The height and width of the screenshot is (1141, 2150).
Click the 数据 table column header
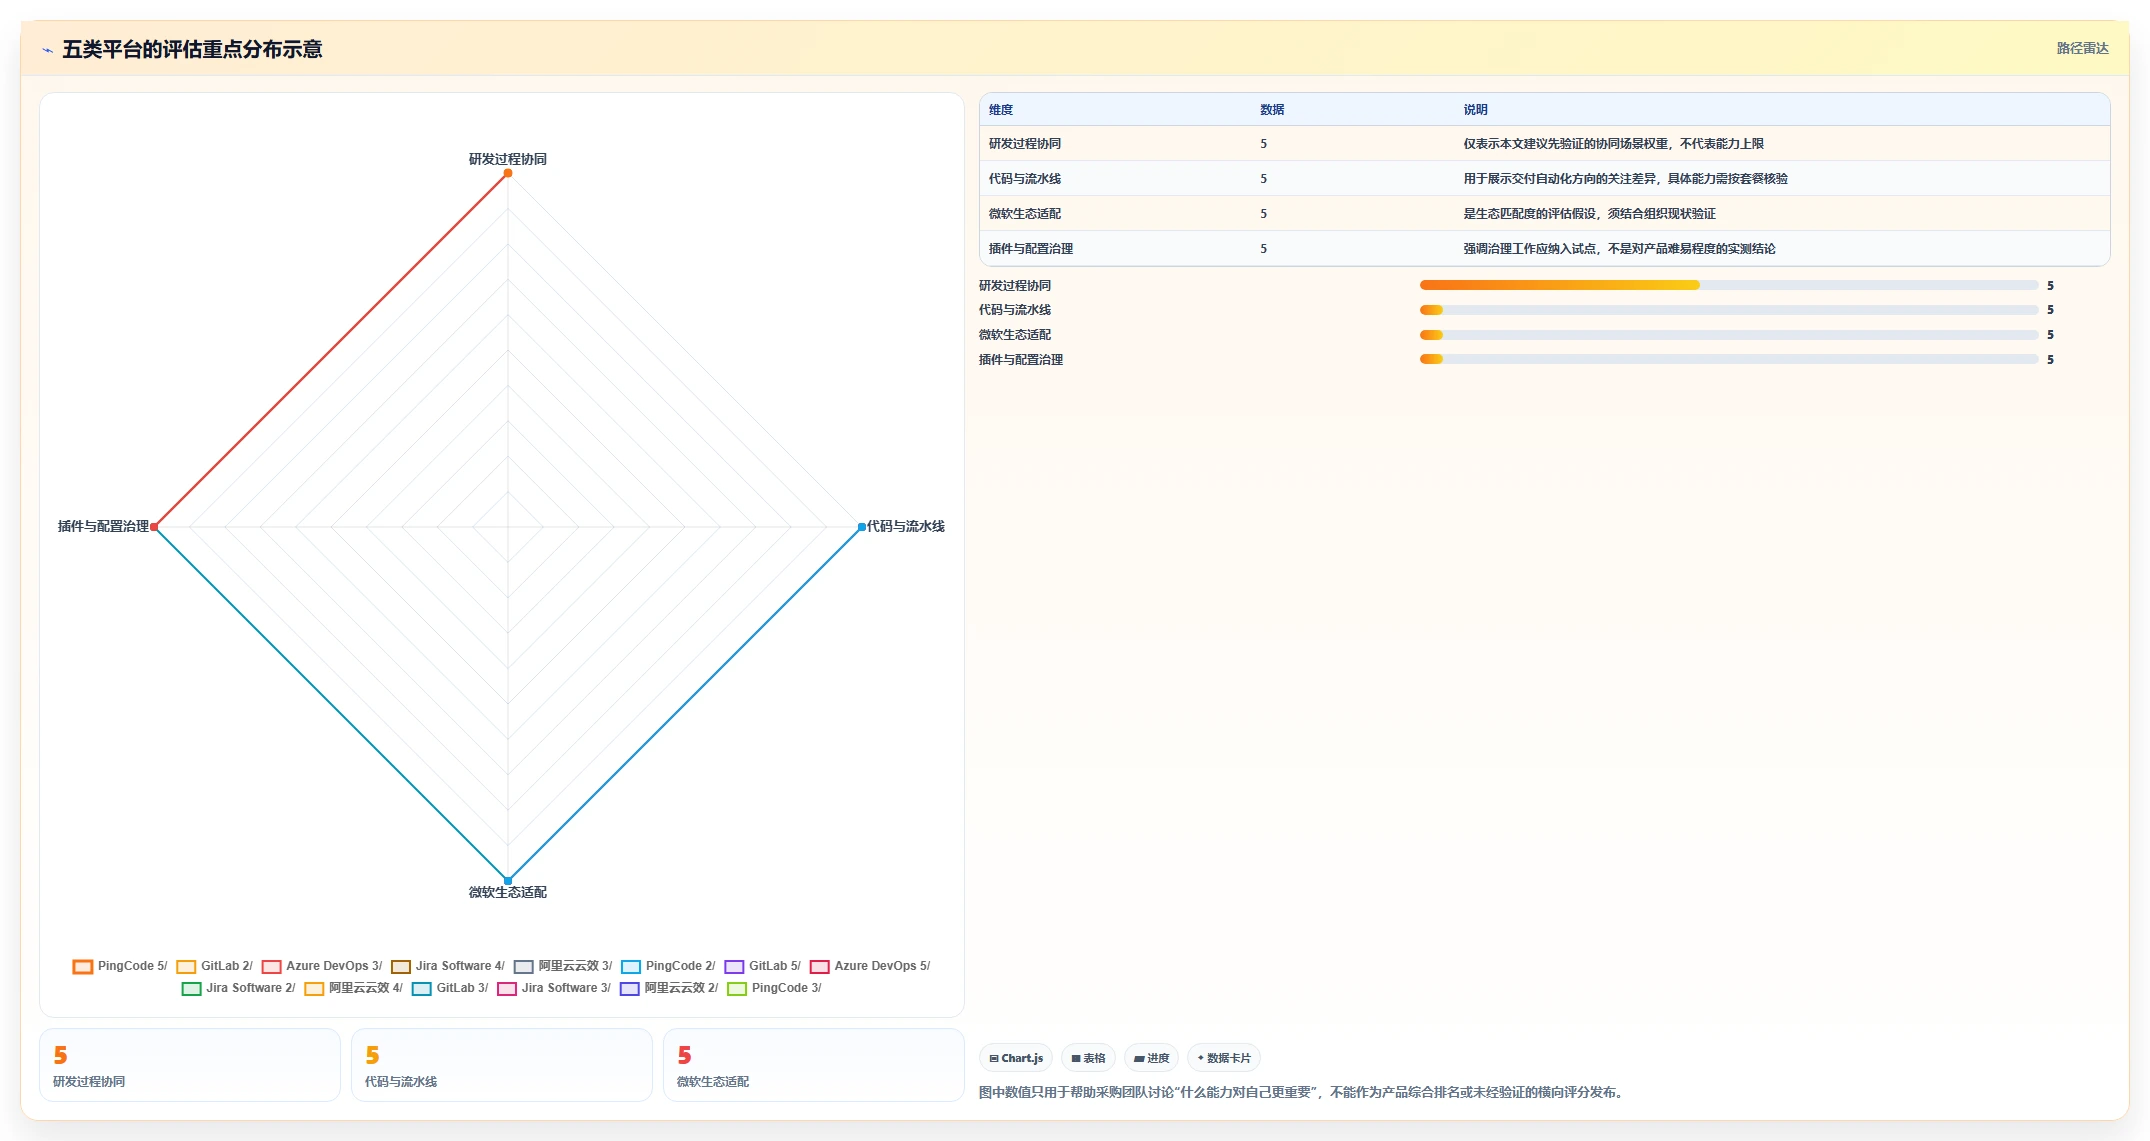point(1272,110)
